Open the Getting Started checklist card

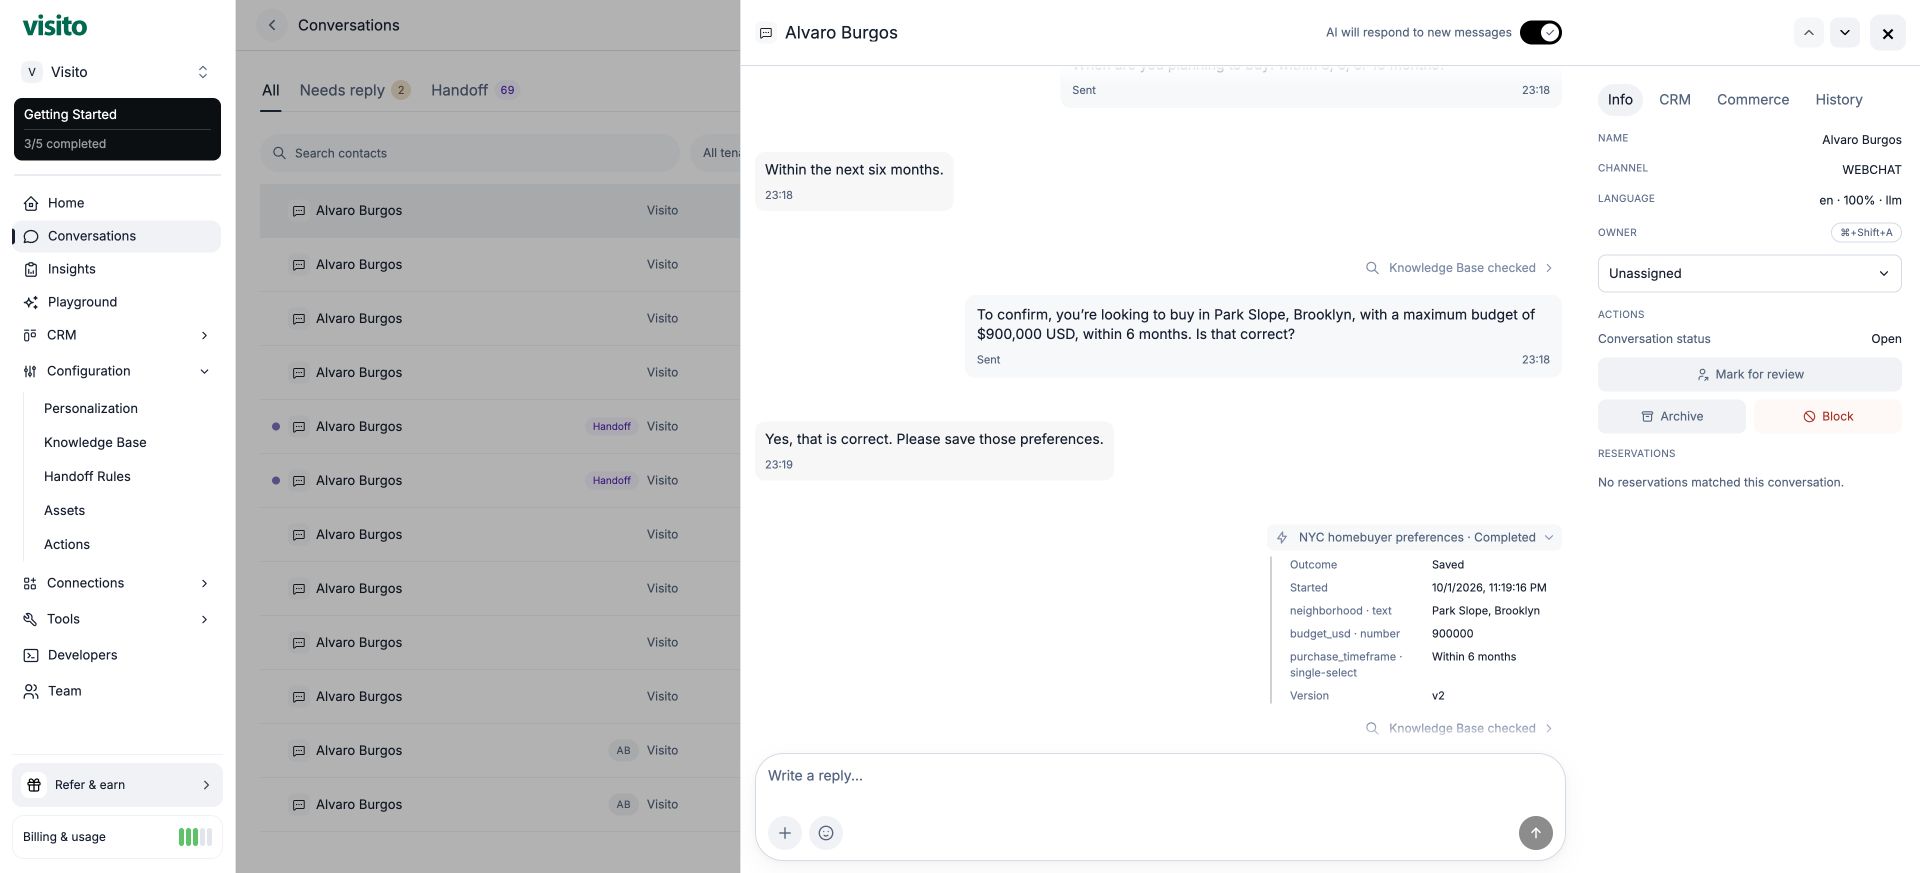click(x=117, y=129)
